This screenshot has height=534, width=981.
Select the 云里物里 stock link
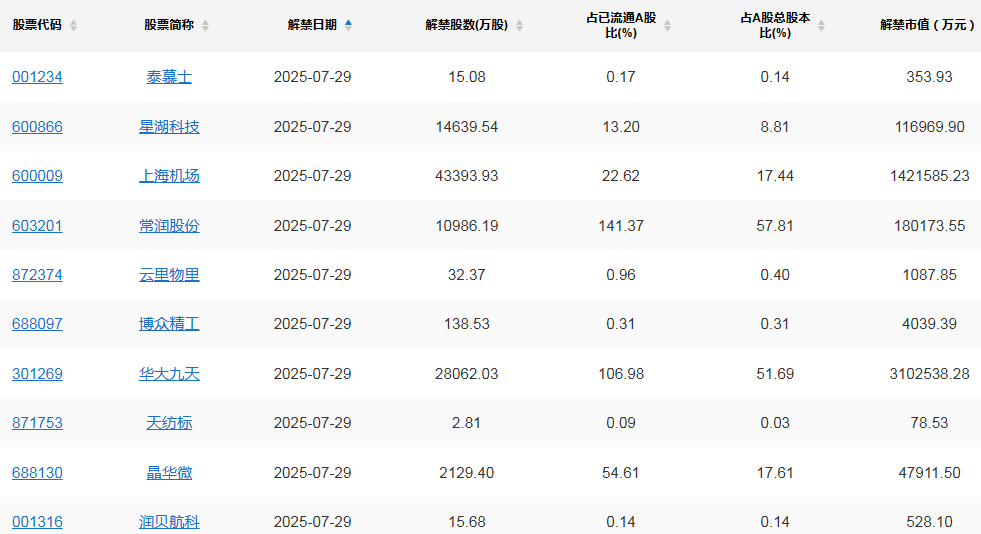[x=169, y=275]
